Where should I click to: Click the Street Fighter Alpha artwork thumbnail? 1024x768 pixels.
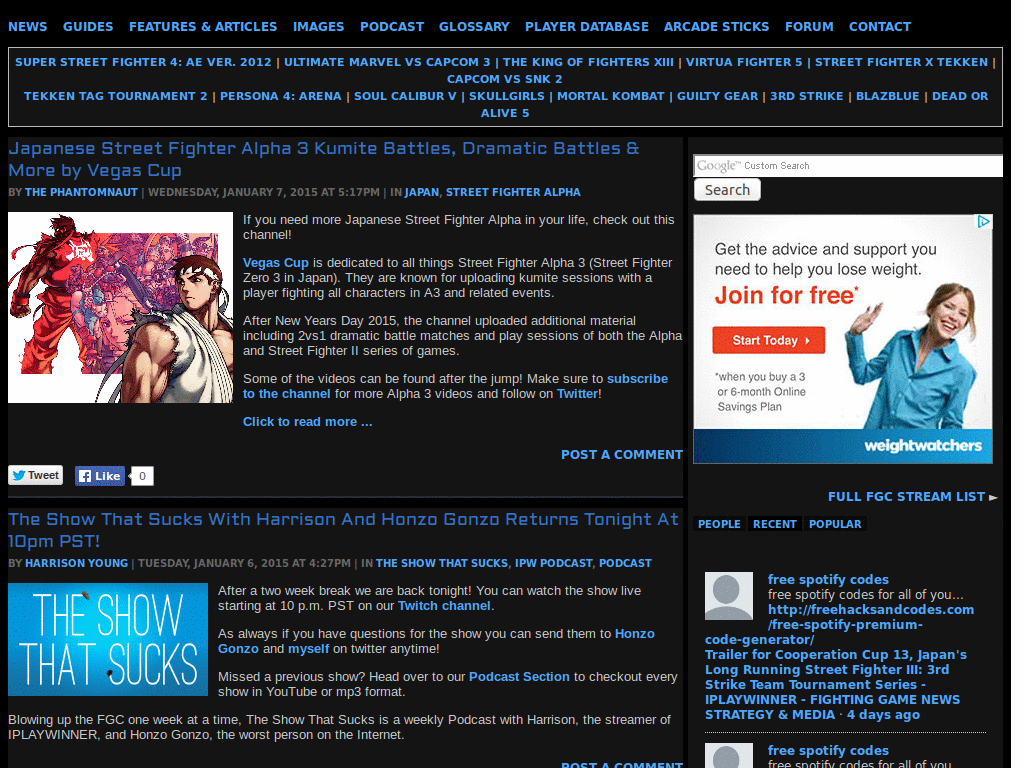(x=120, y=307)
